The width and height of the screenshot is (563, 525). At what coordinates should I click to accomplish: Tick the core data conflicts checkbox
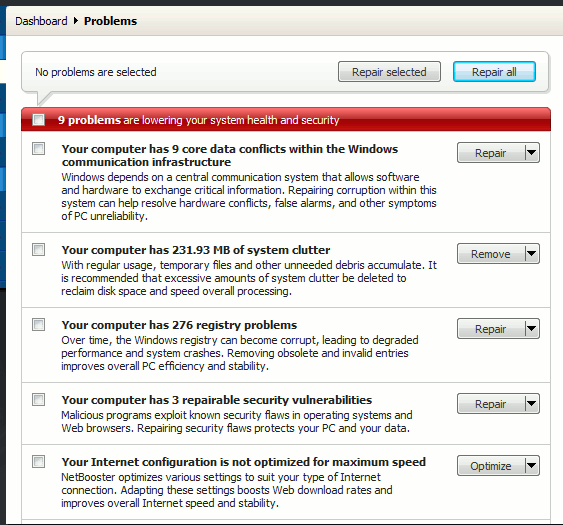tap(38, 148)
